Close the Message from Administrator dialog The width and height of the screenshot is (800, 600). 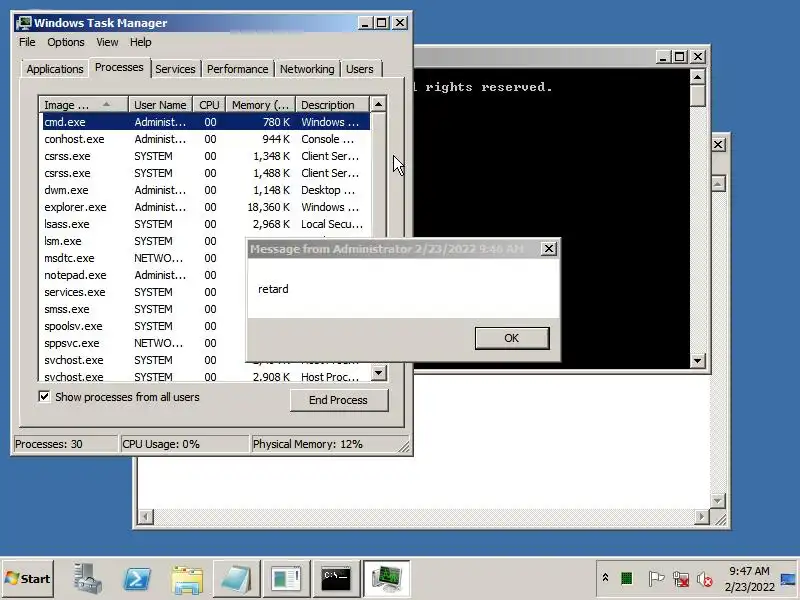pos(548,248)
